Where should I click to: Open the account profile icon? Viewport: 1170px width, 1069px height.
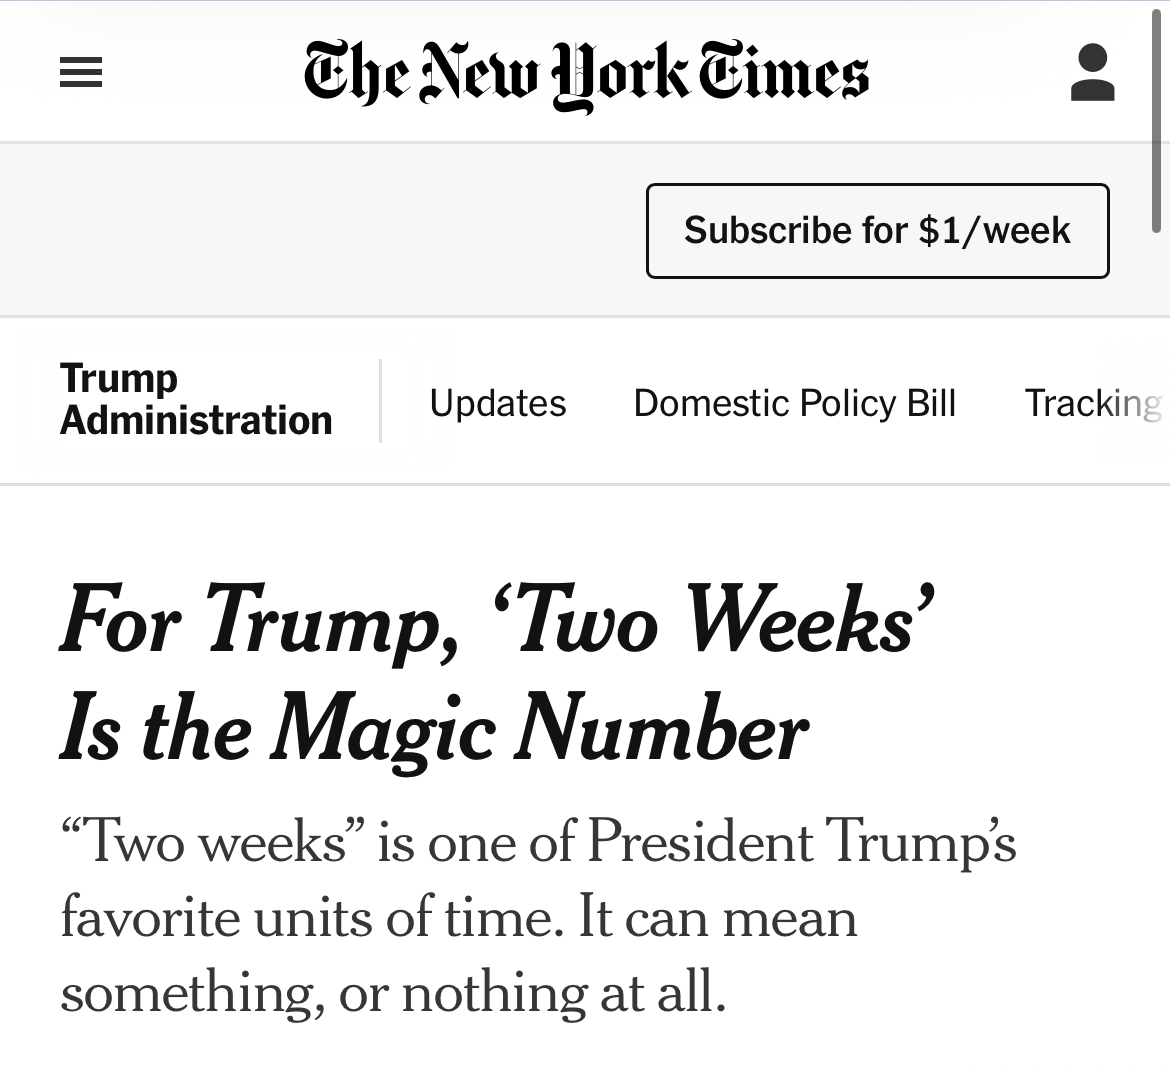(x=1092, y=72)
